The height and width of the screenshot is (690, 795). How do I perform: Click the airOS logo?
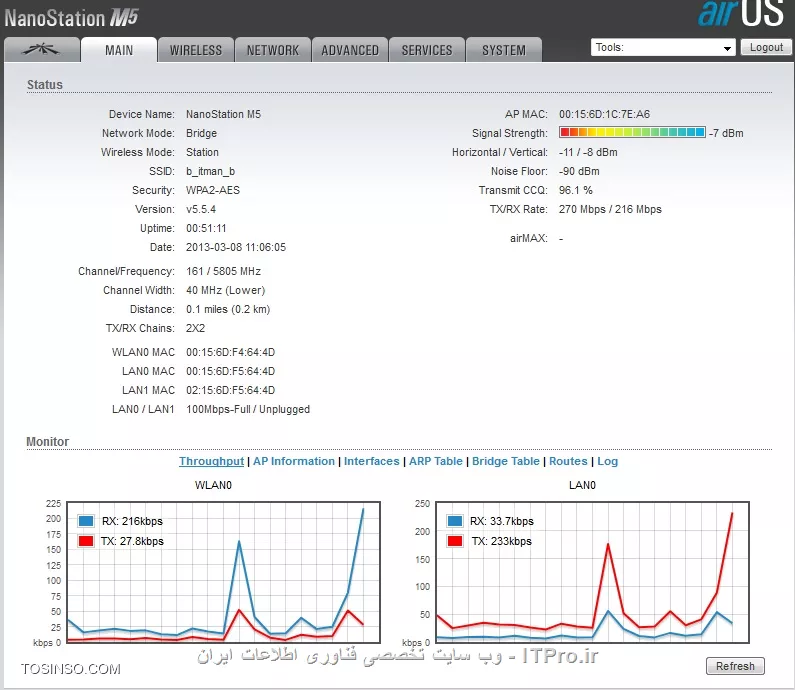(x=741, y=13)
